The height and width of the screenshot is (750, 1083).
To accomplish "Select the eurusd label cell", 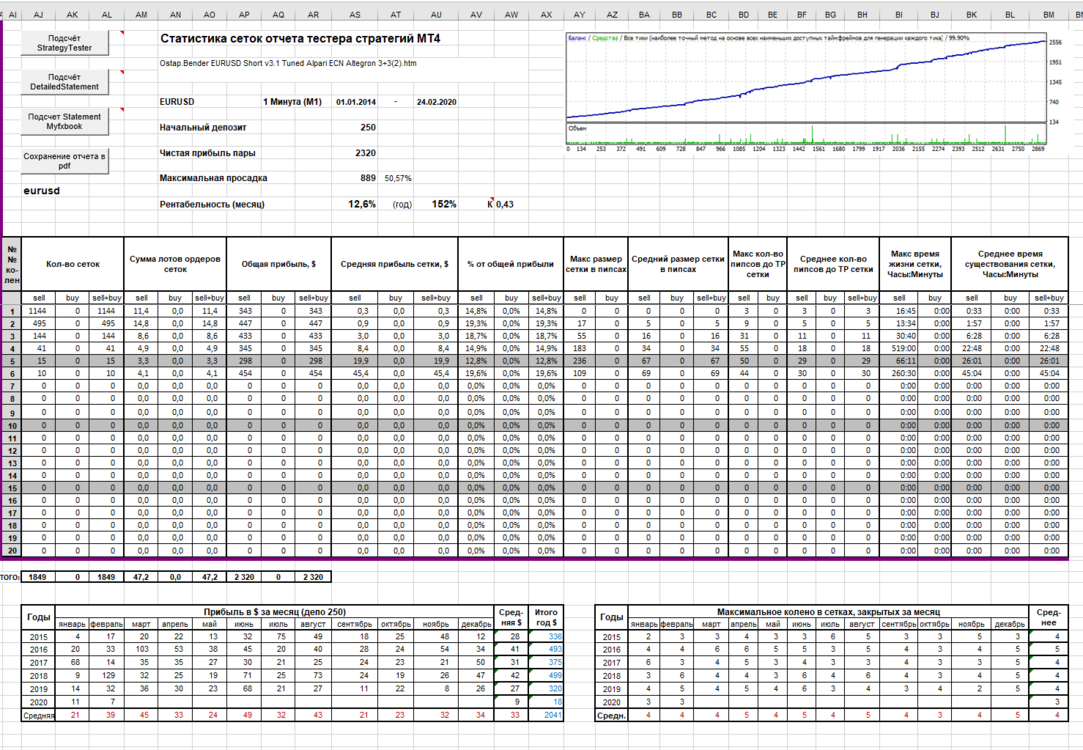I will (41, 191).
